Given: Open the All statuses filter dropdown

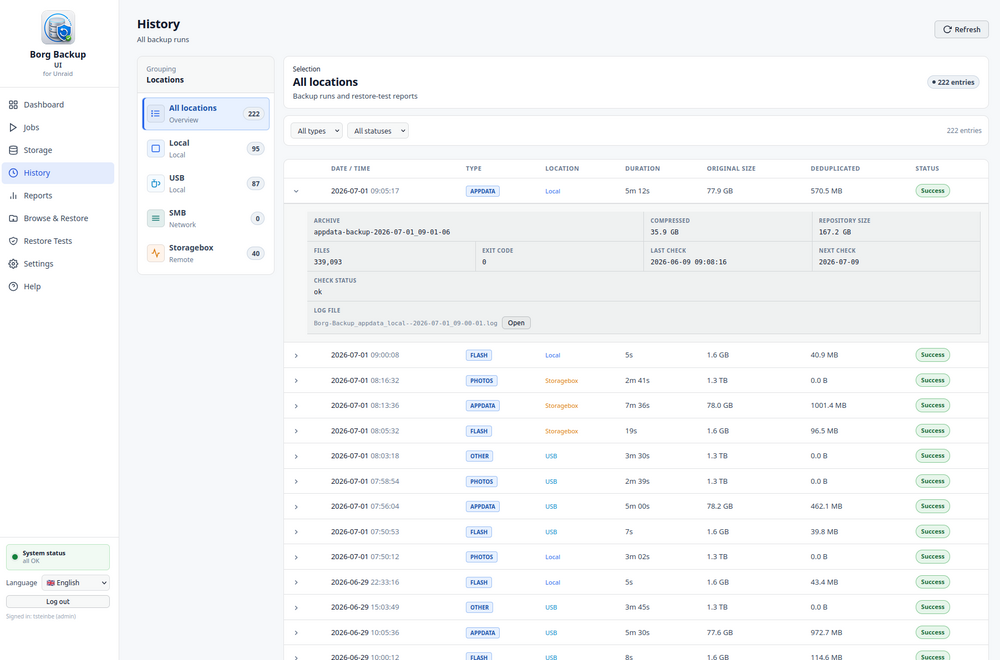Looking at the screenshot, I should (x=378, y=131).
